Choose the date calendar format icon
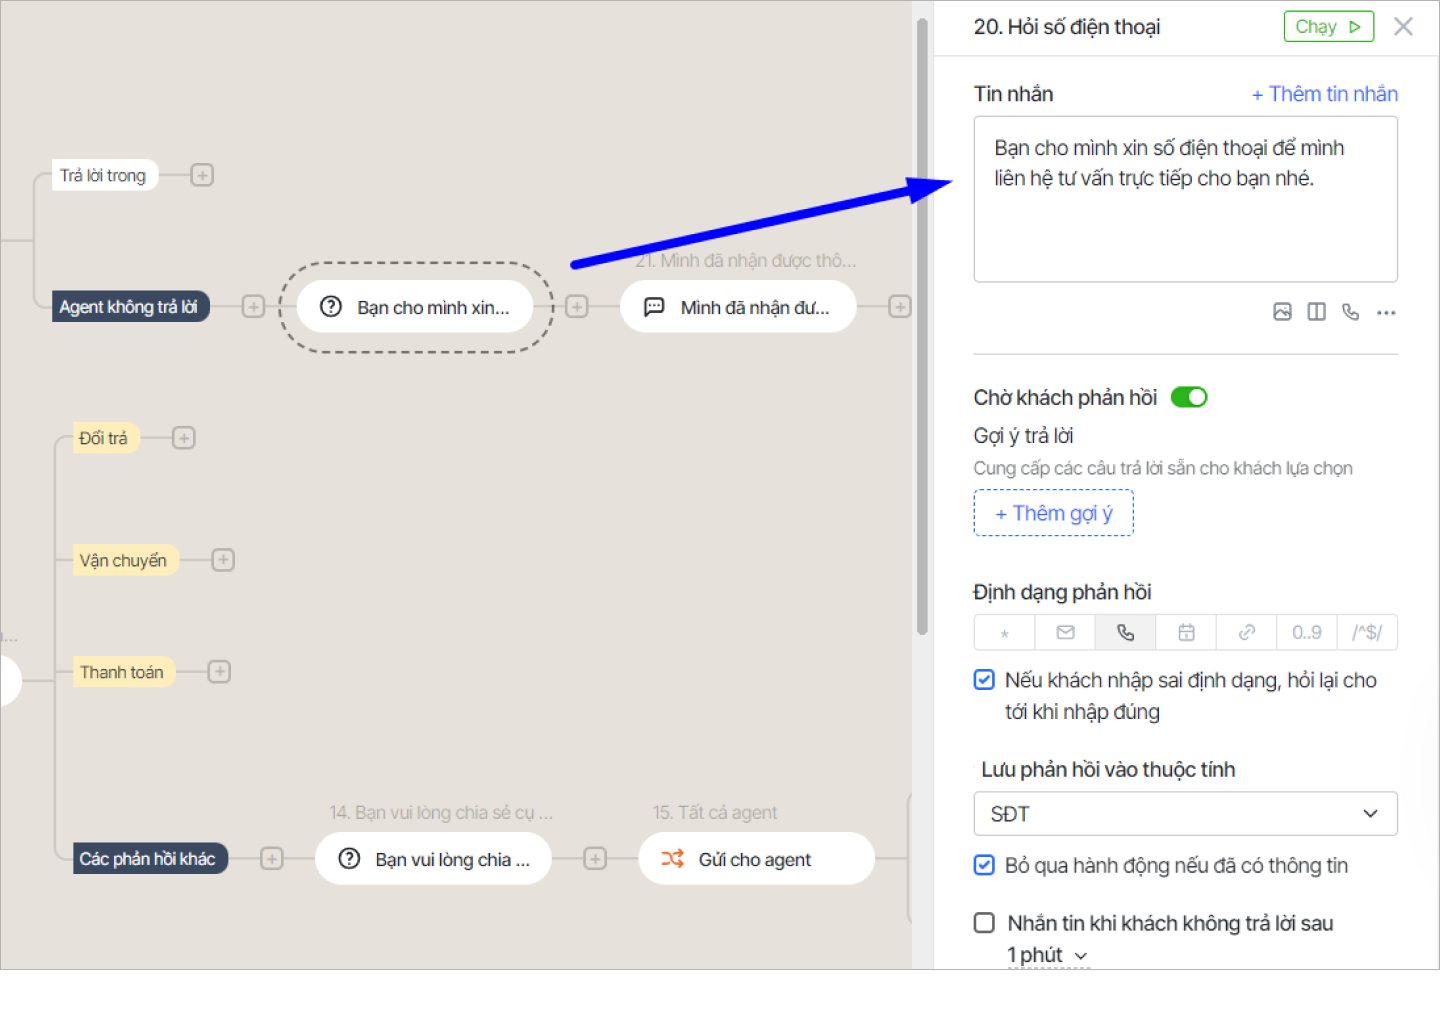Screen dimensions: 1440x1024 pyautogui.click(x=1186, y=633)
